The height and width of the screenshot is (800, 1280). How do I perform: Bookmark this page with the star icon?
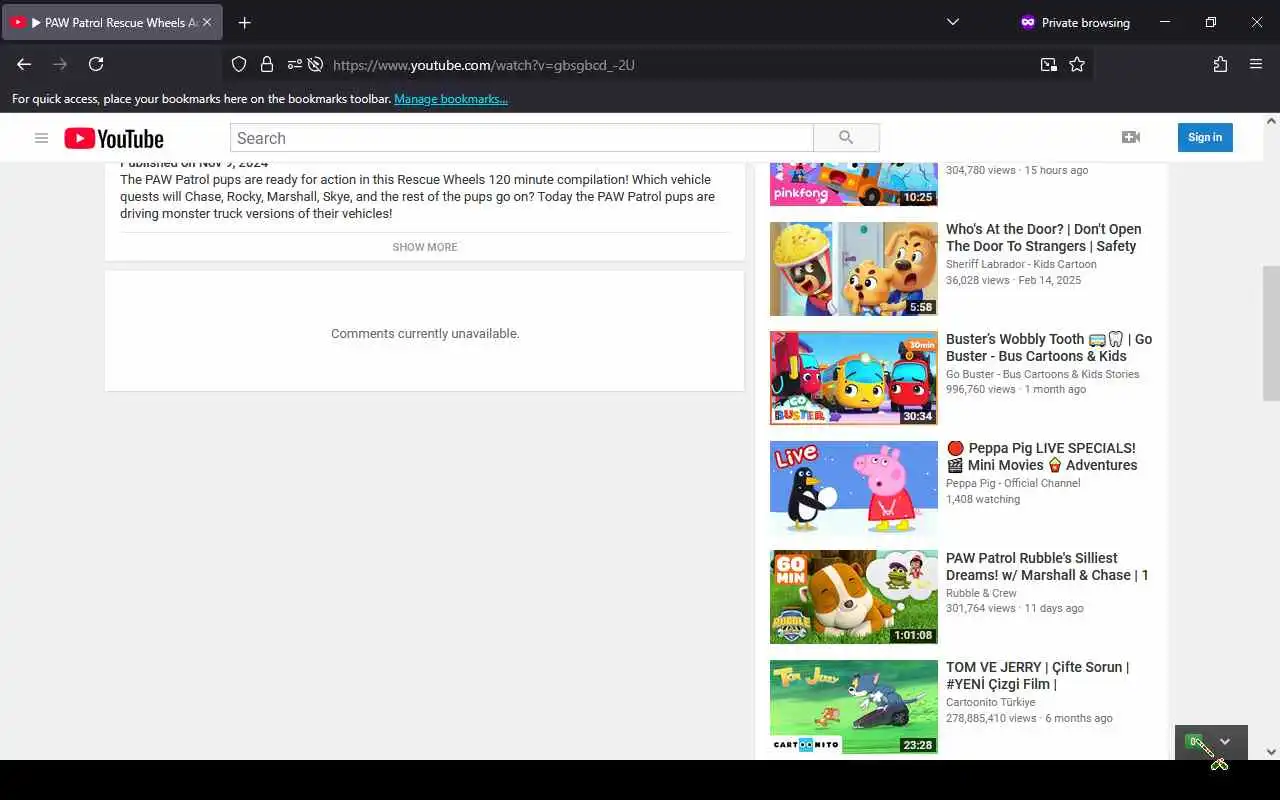point(1077,64)
